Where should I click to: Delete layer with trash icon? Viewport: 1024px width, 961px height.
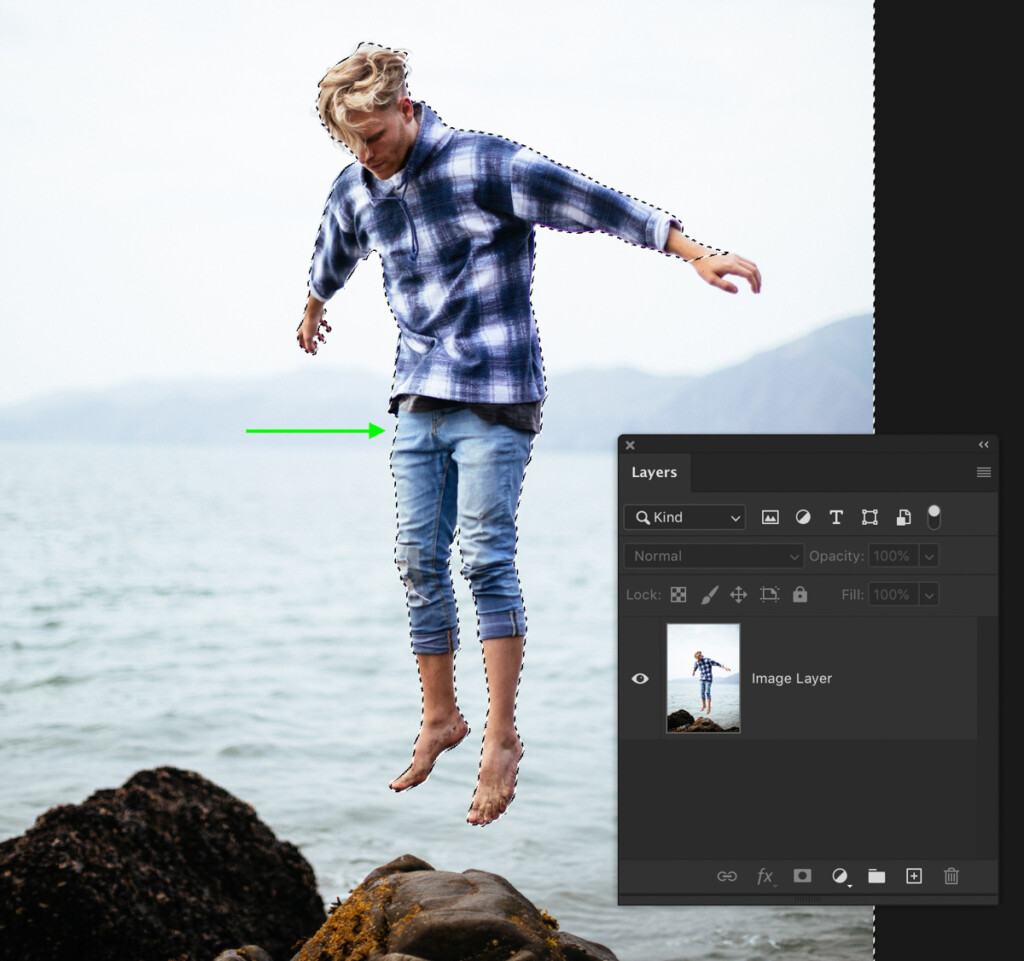point(951,876)
